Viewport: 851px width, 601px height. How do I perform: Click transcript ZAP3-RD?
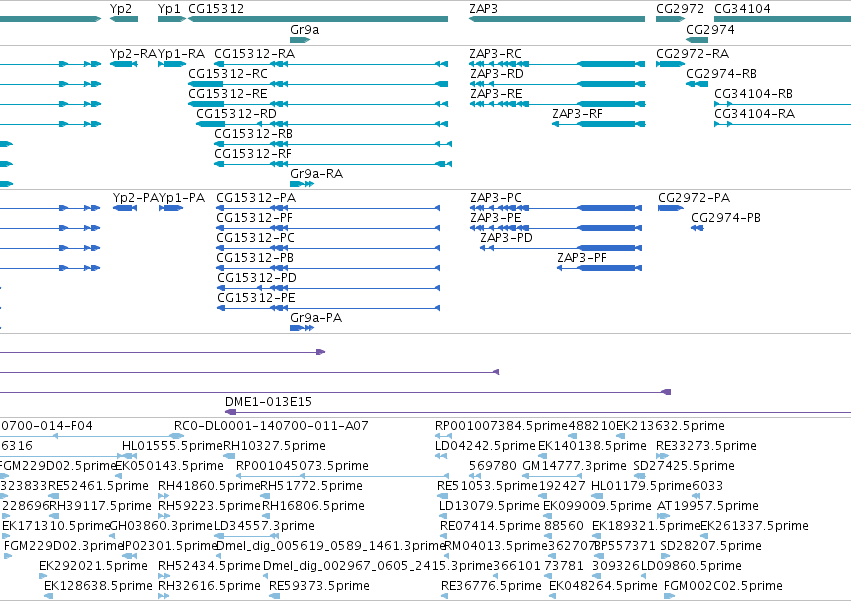coord(497,74)
